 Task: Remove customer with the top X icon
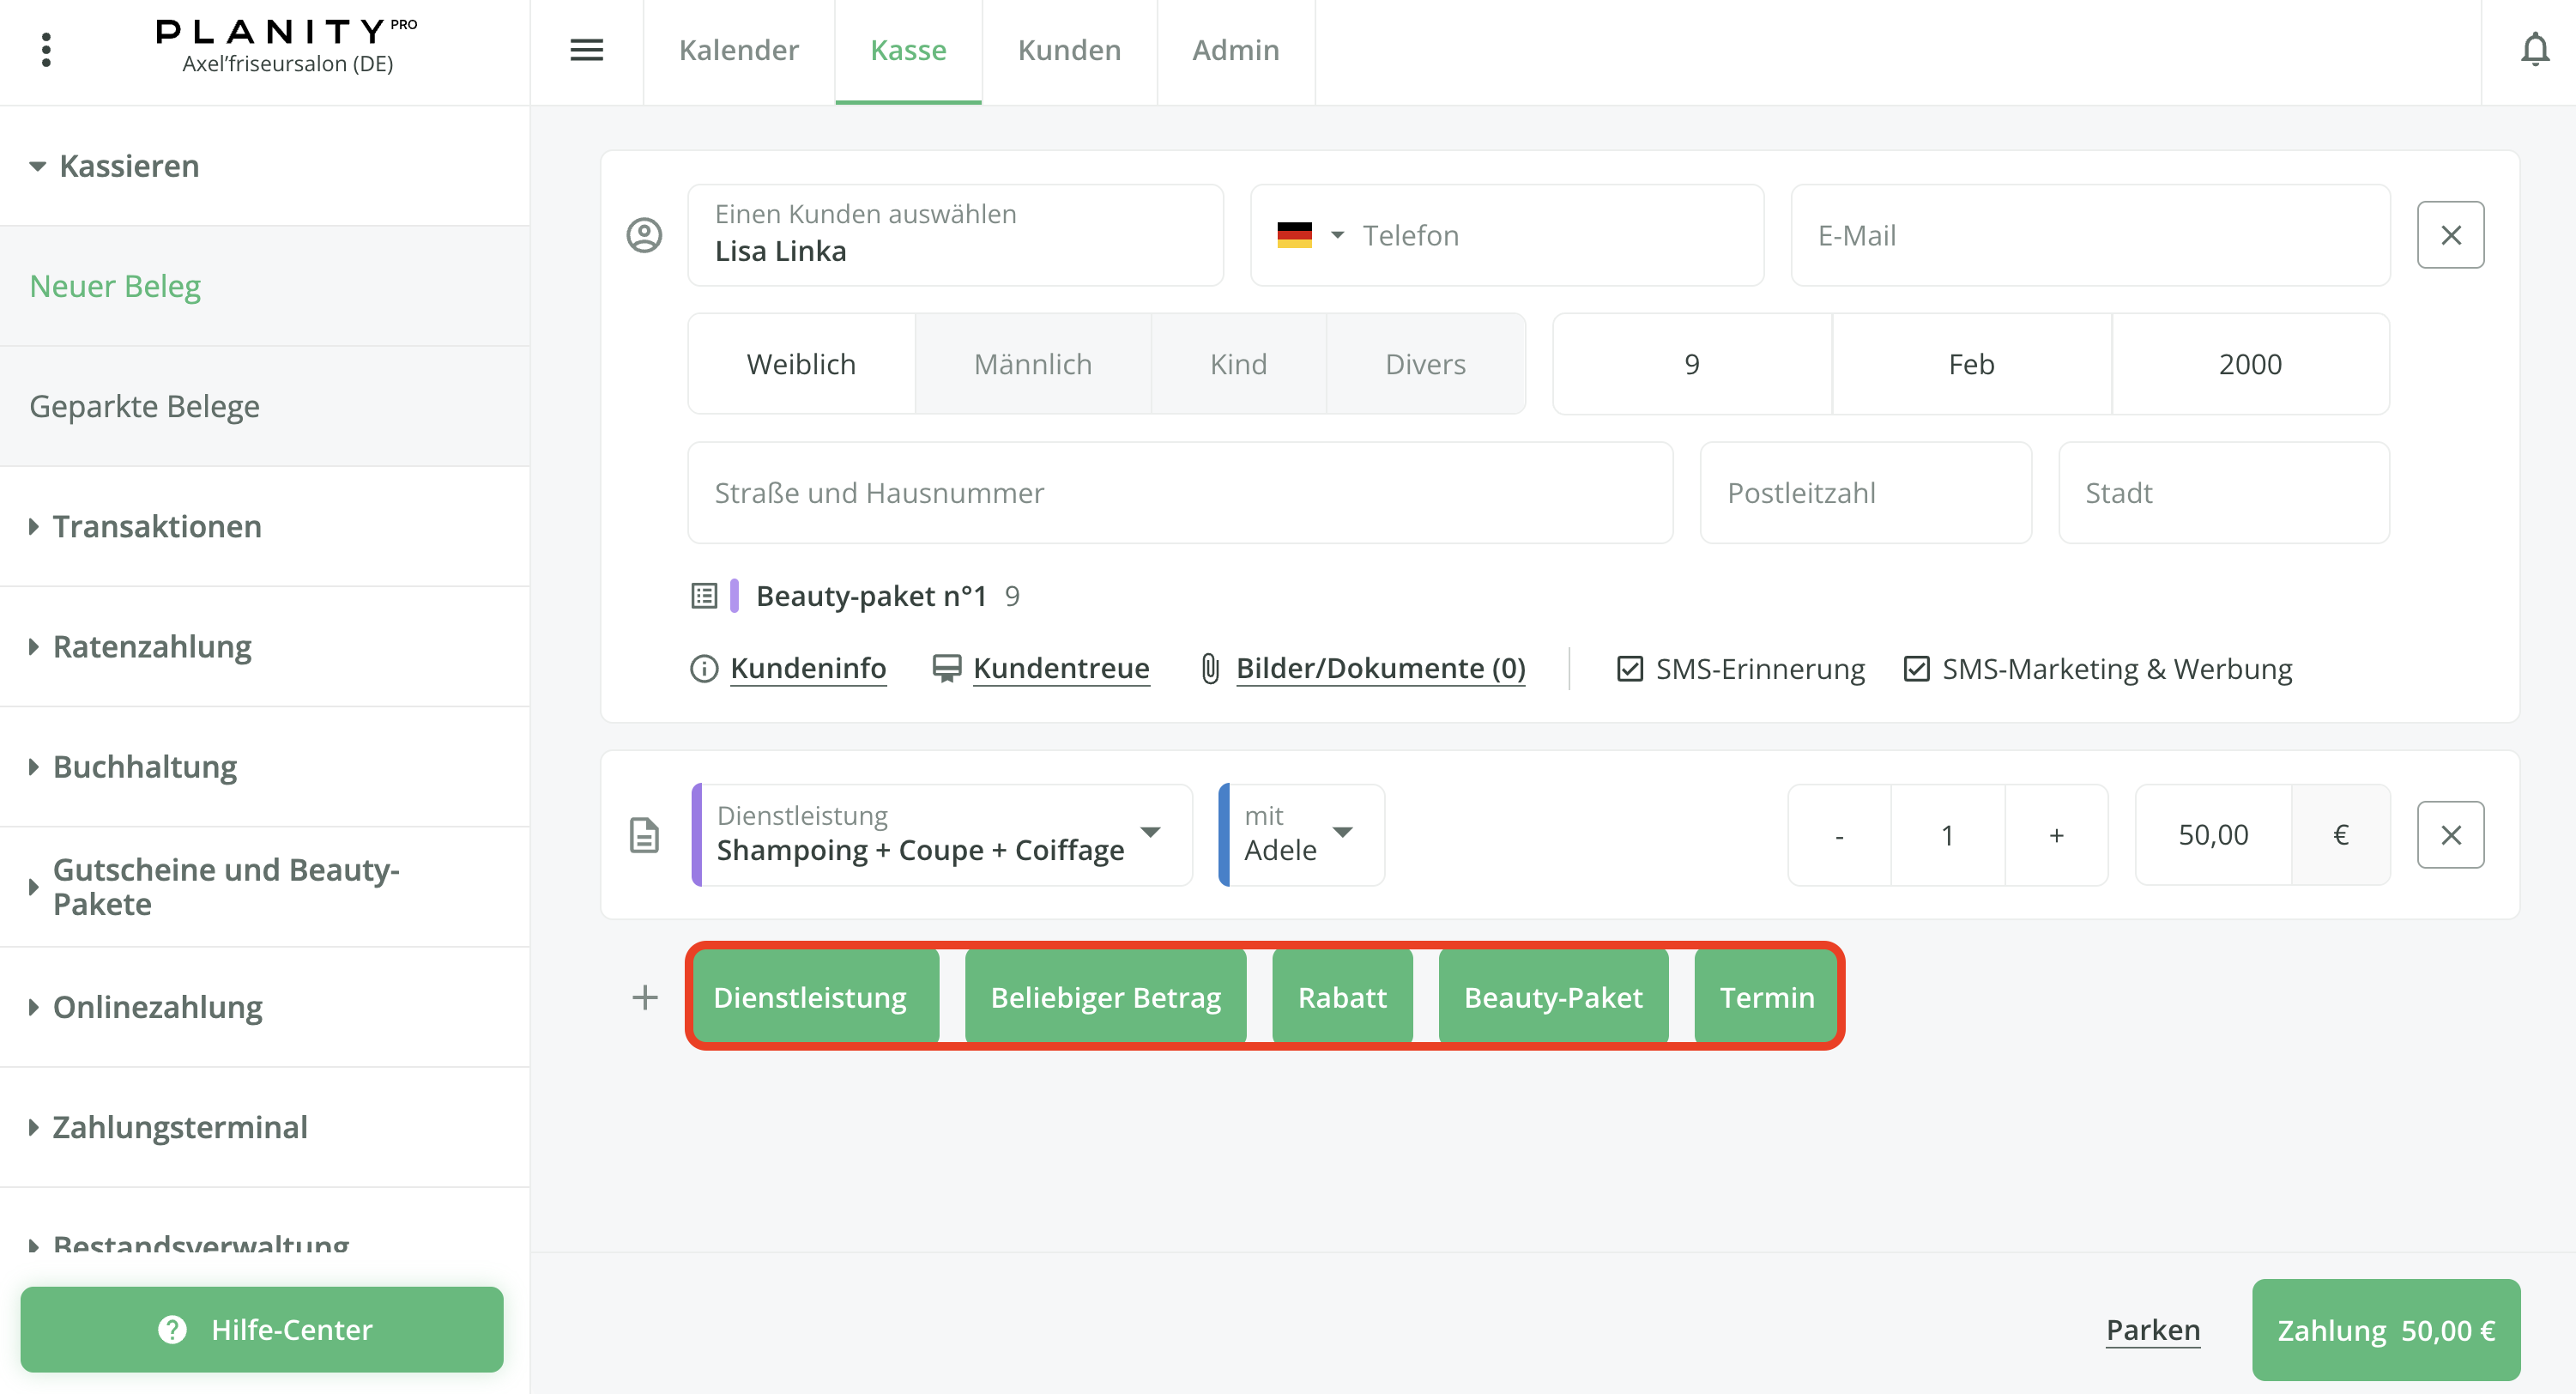tap(2450, 235)
